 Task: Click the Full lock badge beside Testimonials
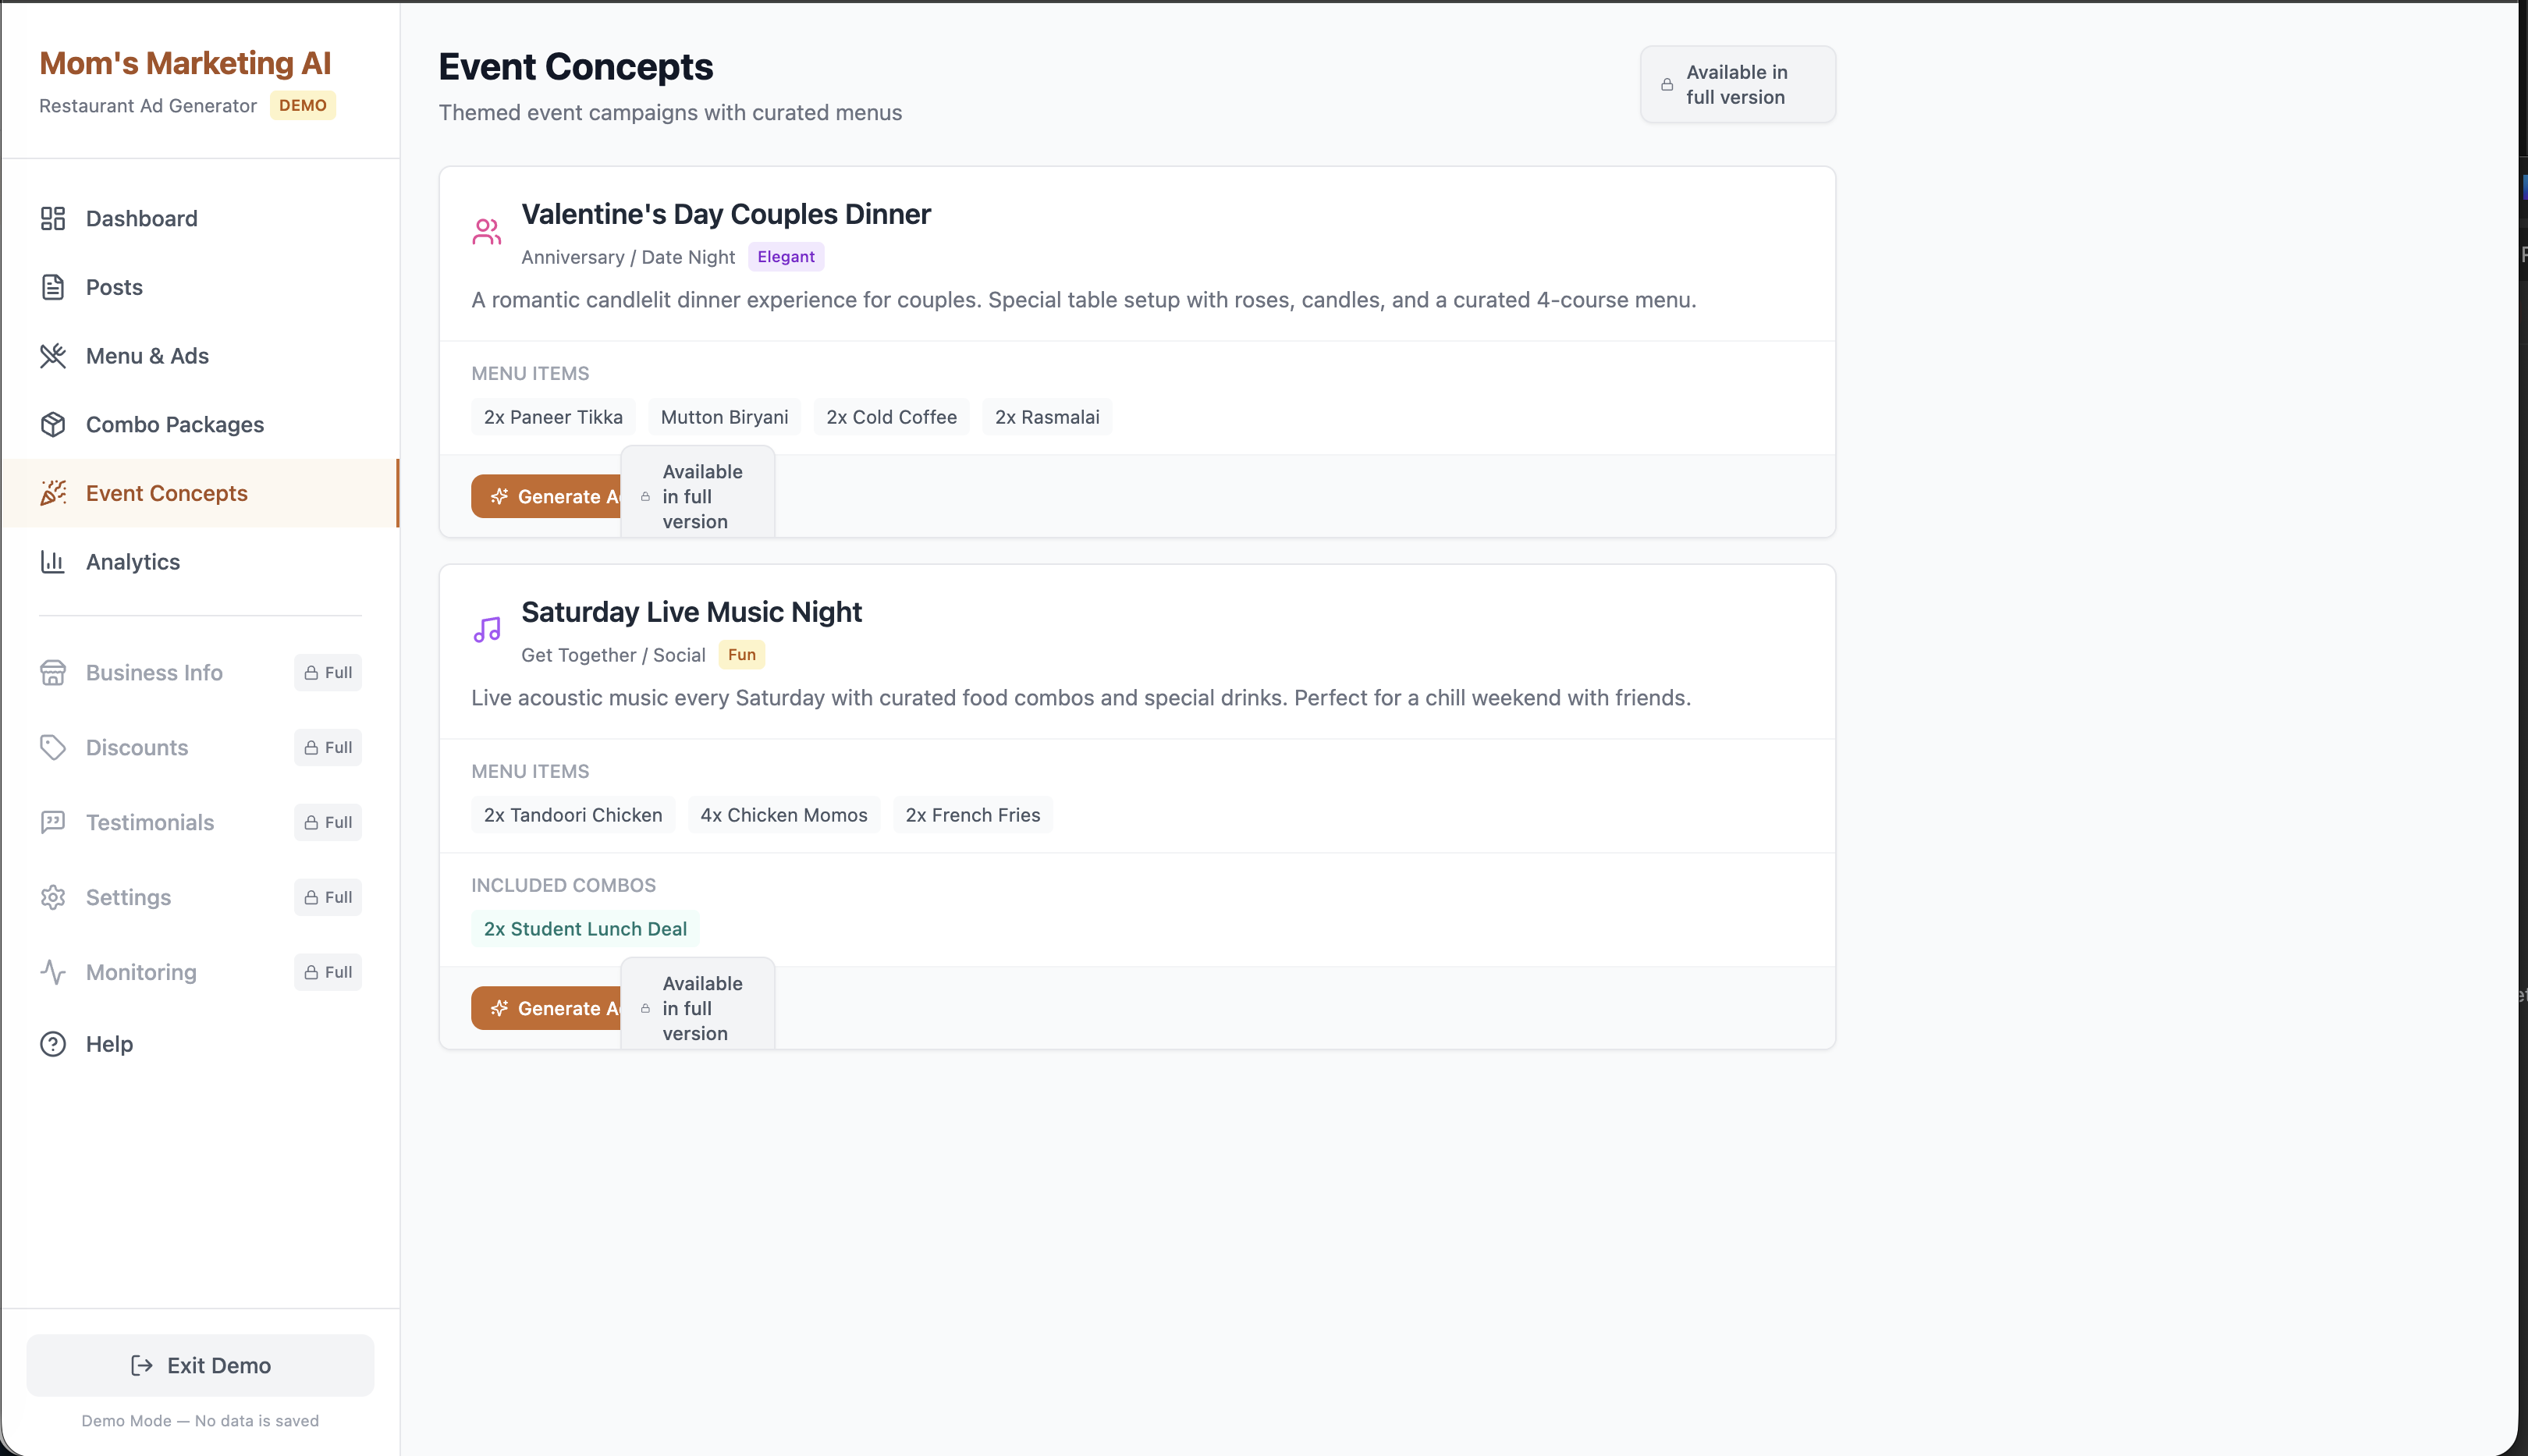point(328,823)
